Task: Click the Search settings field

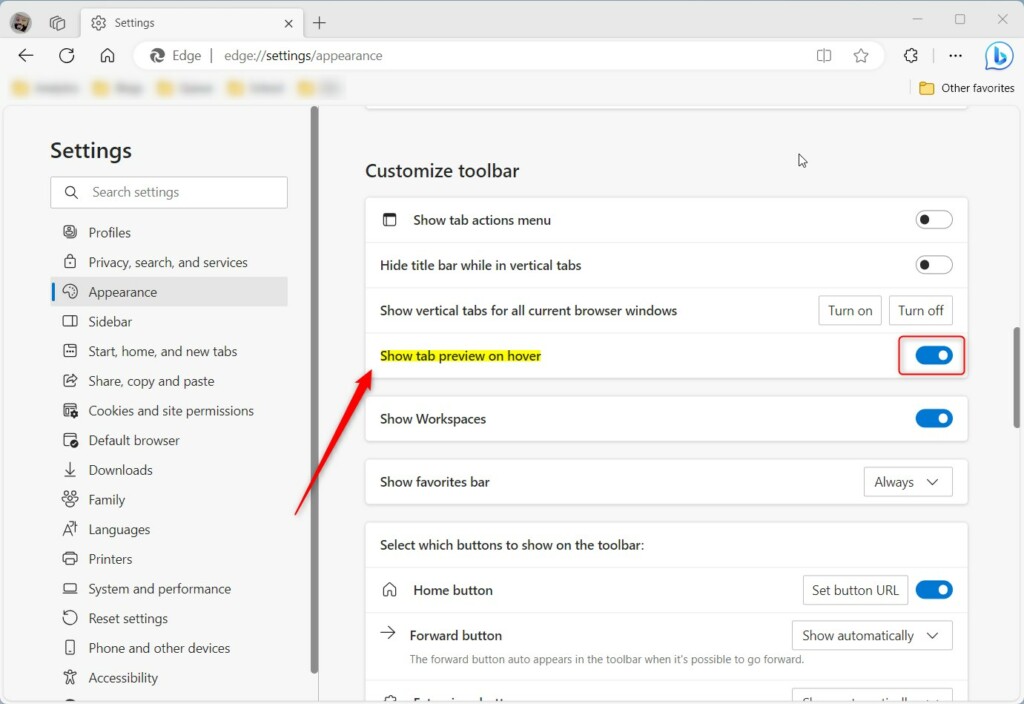Action: coord(168,192)
